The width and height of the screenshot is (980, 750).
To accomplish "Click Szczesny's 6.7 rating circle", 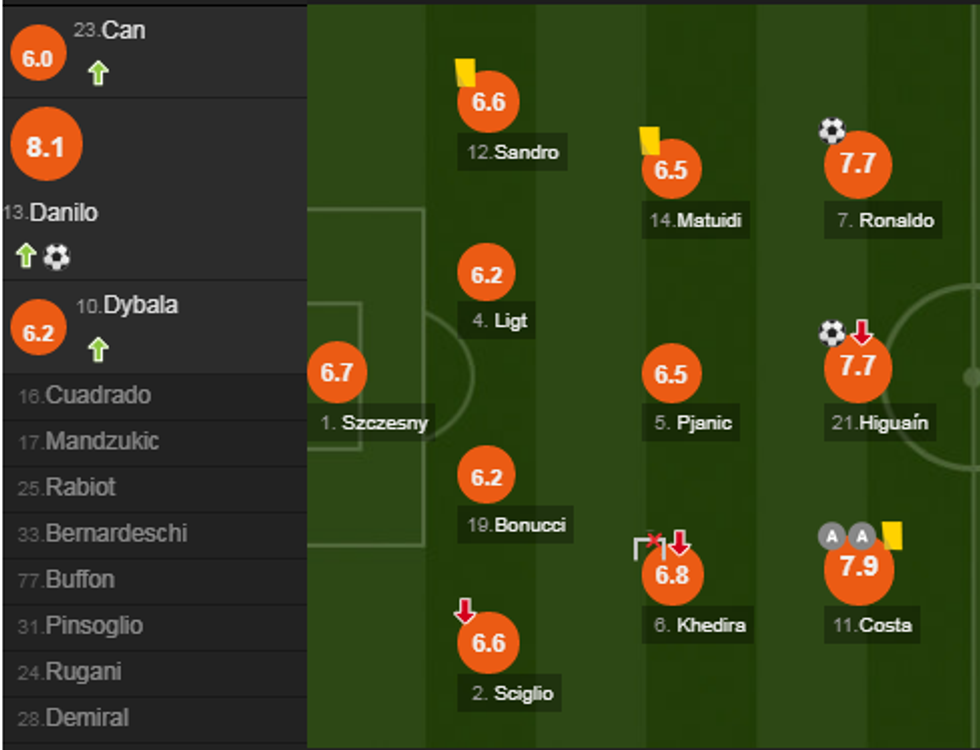I will click(x=337, y=372).
